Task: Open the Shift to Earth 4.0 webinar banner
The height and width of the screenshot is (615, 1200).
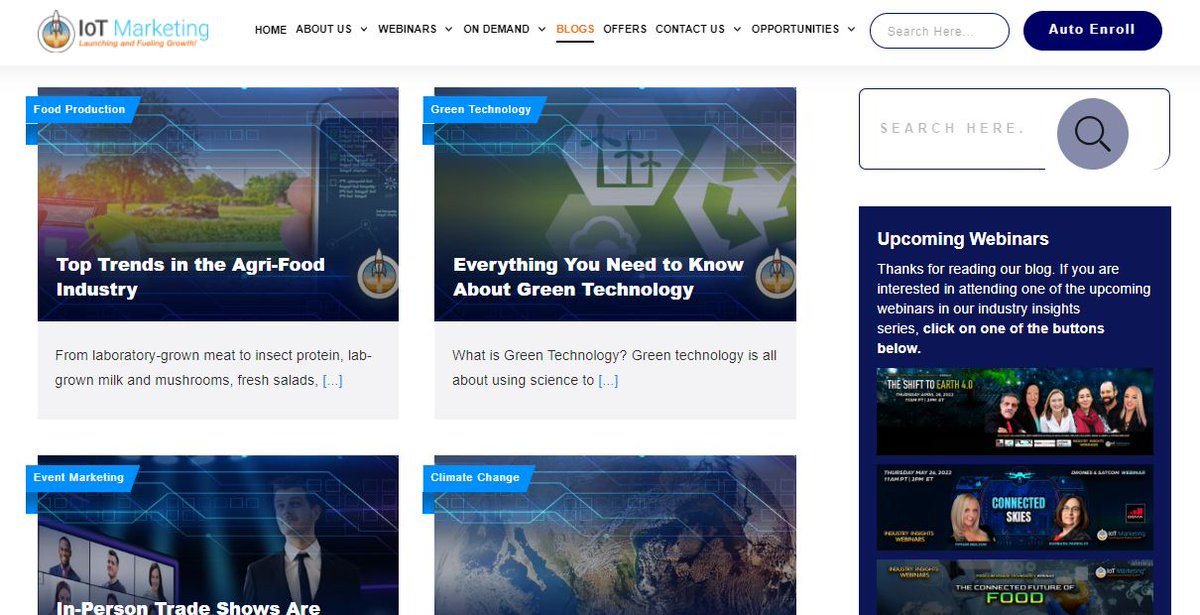Action: click(1015, 411)
